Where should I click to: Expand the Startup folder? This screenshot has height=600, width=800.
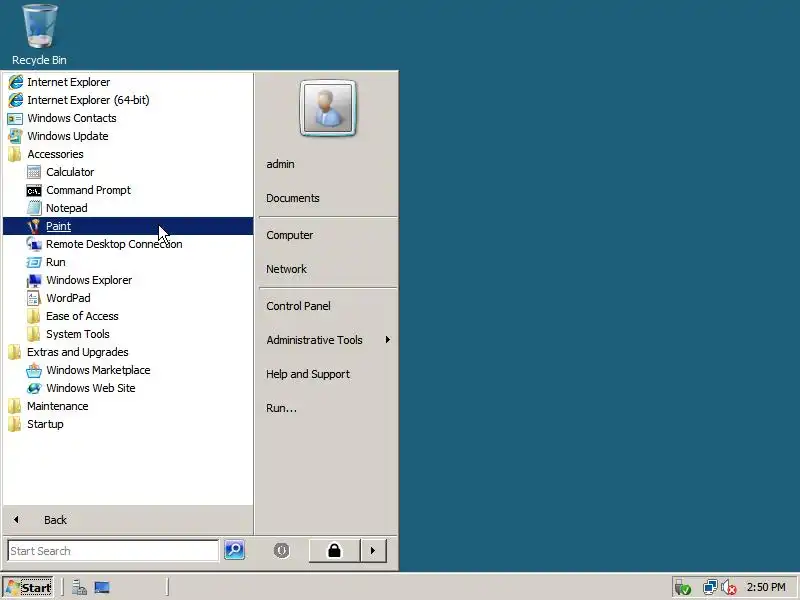(x=128, y=424)
